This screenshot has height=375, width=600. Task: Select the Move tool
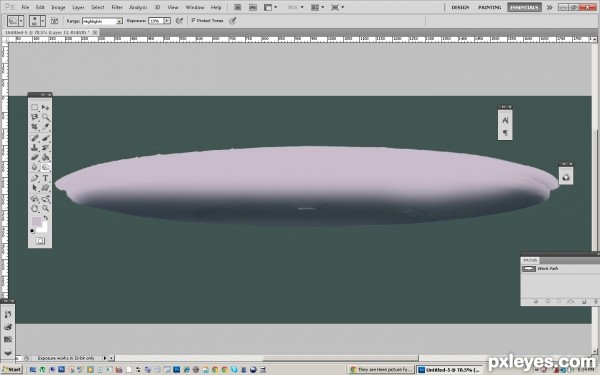[46, 108]
